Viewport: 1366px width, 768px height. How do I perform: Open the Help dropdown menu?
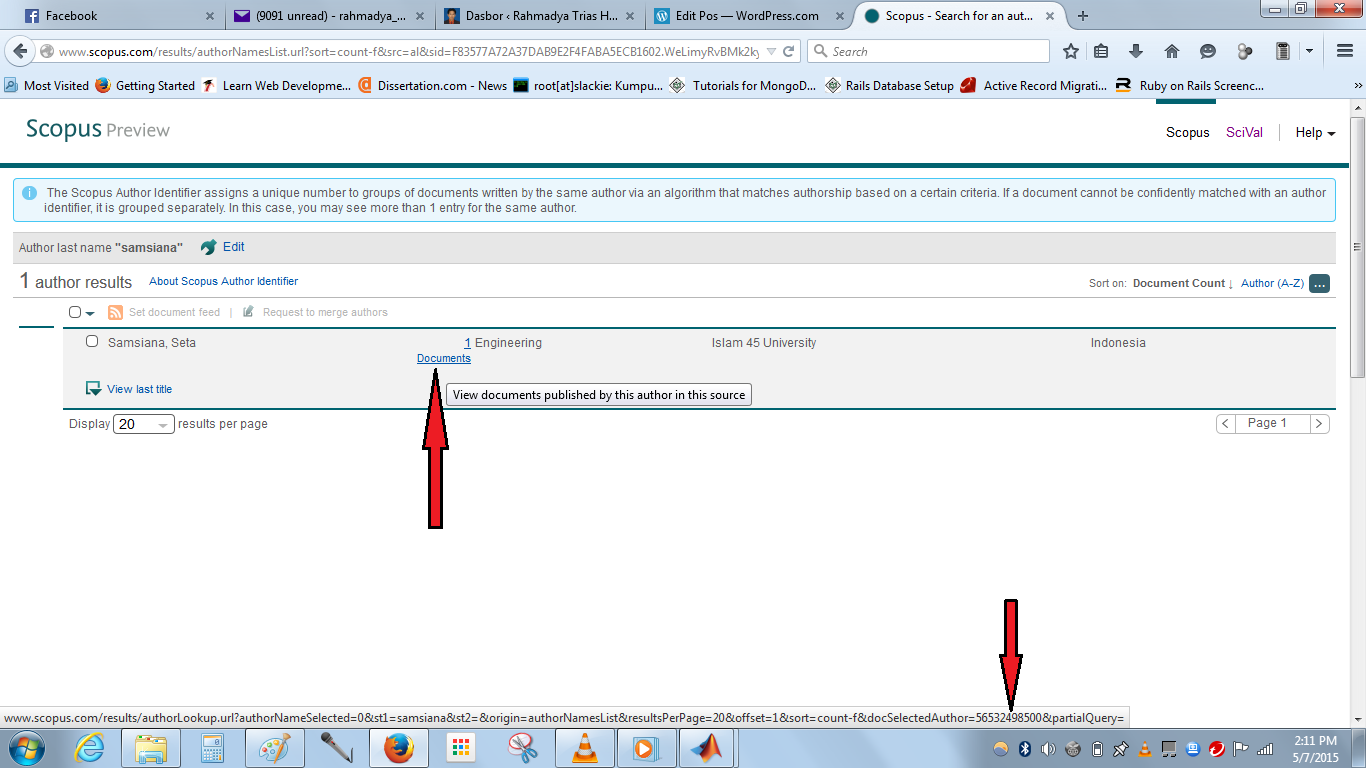[1315, 132]
